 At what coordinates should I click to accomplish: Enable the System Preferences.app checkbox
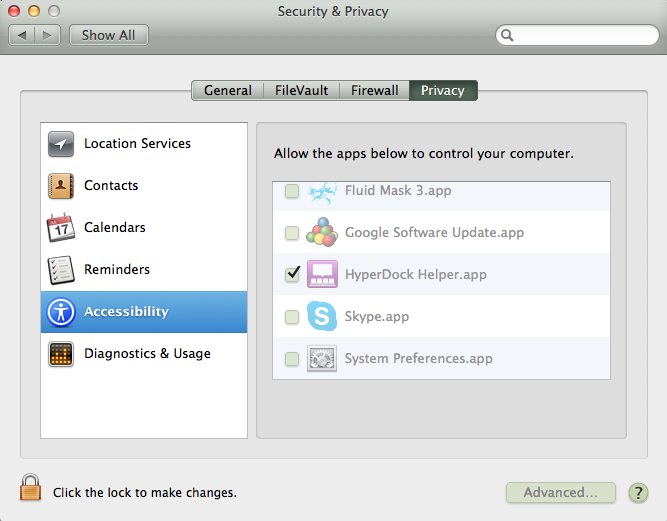coord(292,359)
